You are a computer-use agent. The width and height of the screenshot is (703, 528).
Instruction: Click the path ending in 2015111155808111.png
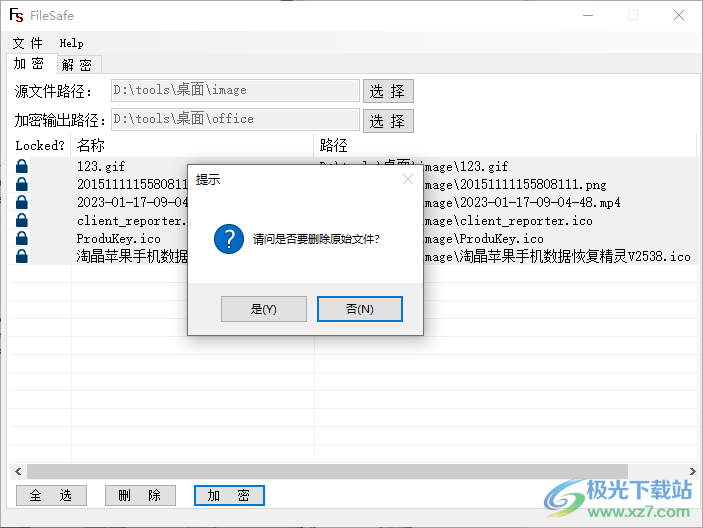pos(515,185)
